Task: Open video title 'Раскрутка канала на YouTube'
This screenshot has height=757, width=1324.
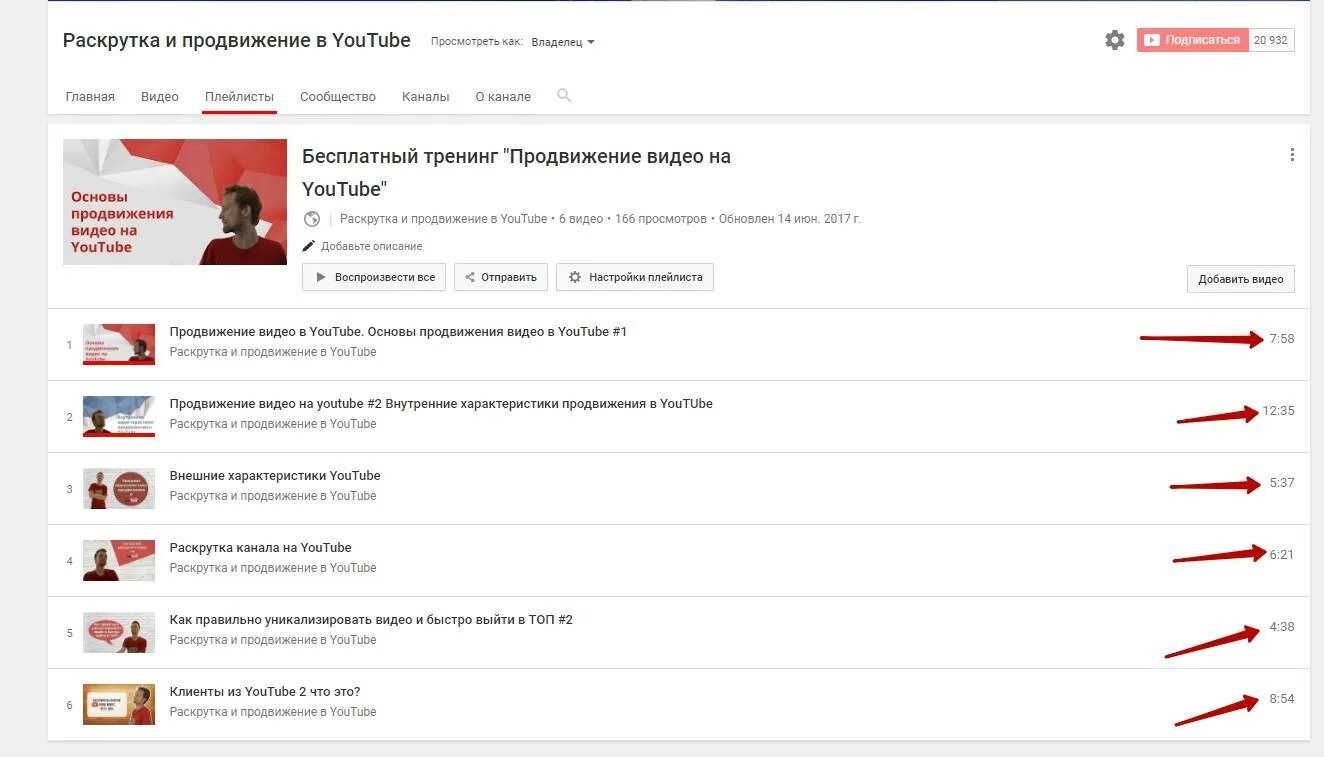Action: 261,548
